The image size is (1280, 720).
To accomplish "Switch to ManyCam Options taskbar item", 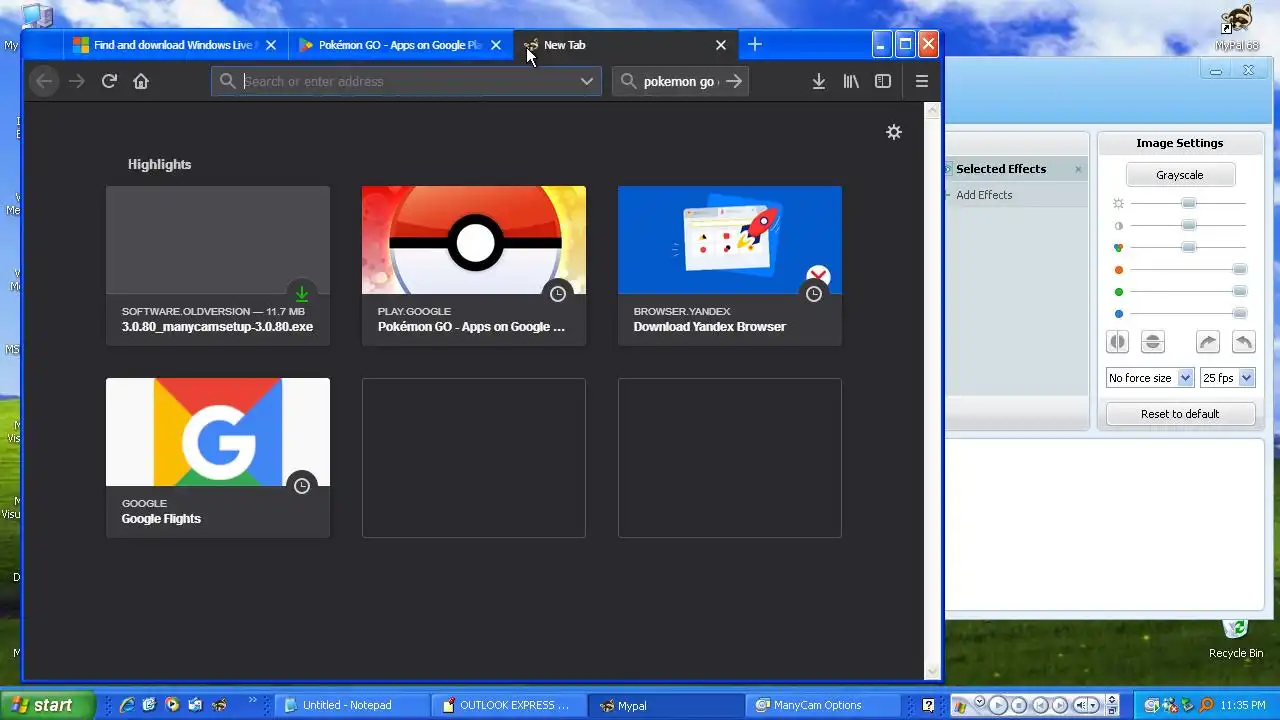I will point(825,705).
